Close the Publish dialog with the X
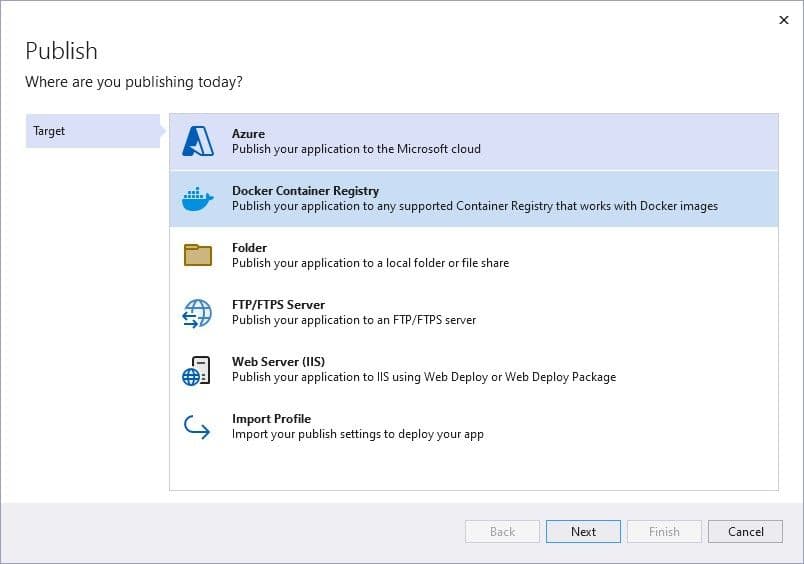The image size is (804, 564). tap(783, 20)
